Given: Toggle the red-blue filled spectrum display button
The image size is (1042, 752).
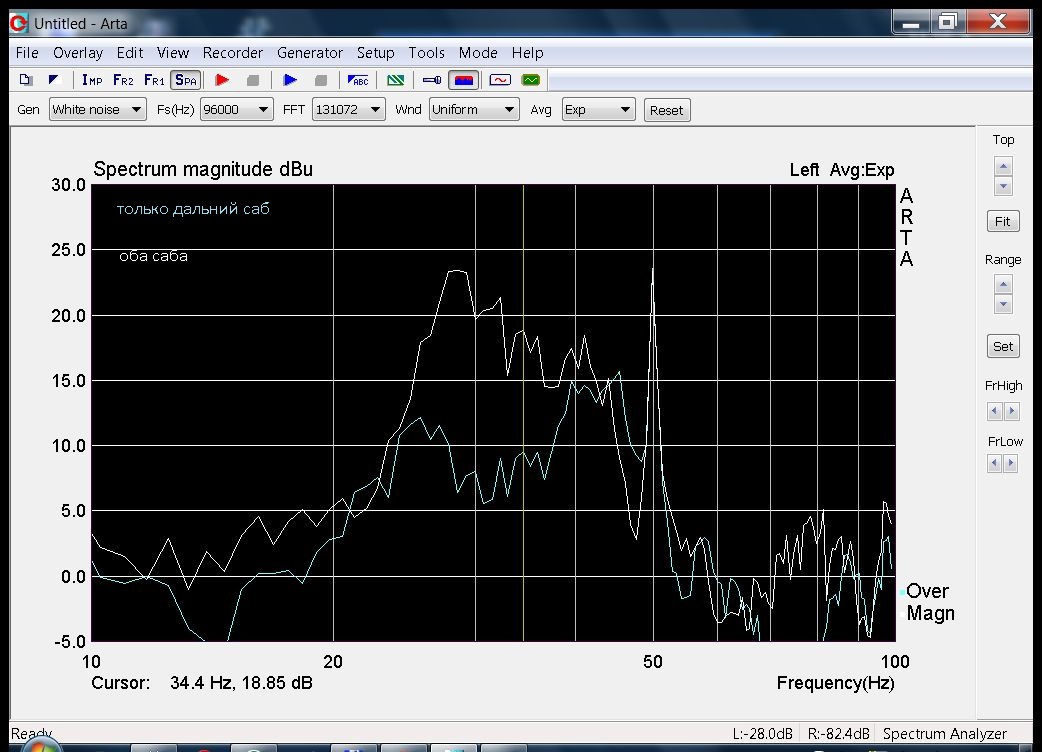Looking at the screenshot, I should pos(464,80).
